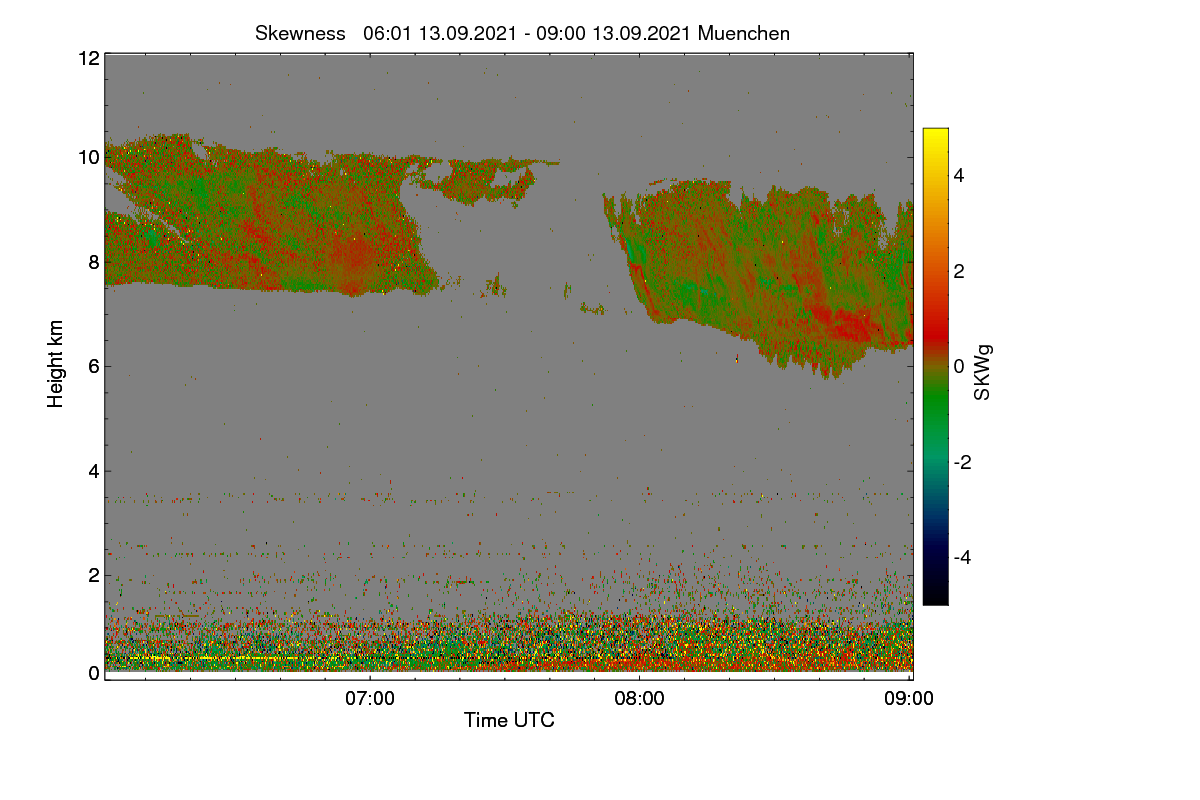Viewport: 1200px width, 800px height.
Task: Click the '09:00' time tick label
Action: 909,699
